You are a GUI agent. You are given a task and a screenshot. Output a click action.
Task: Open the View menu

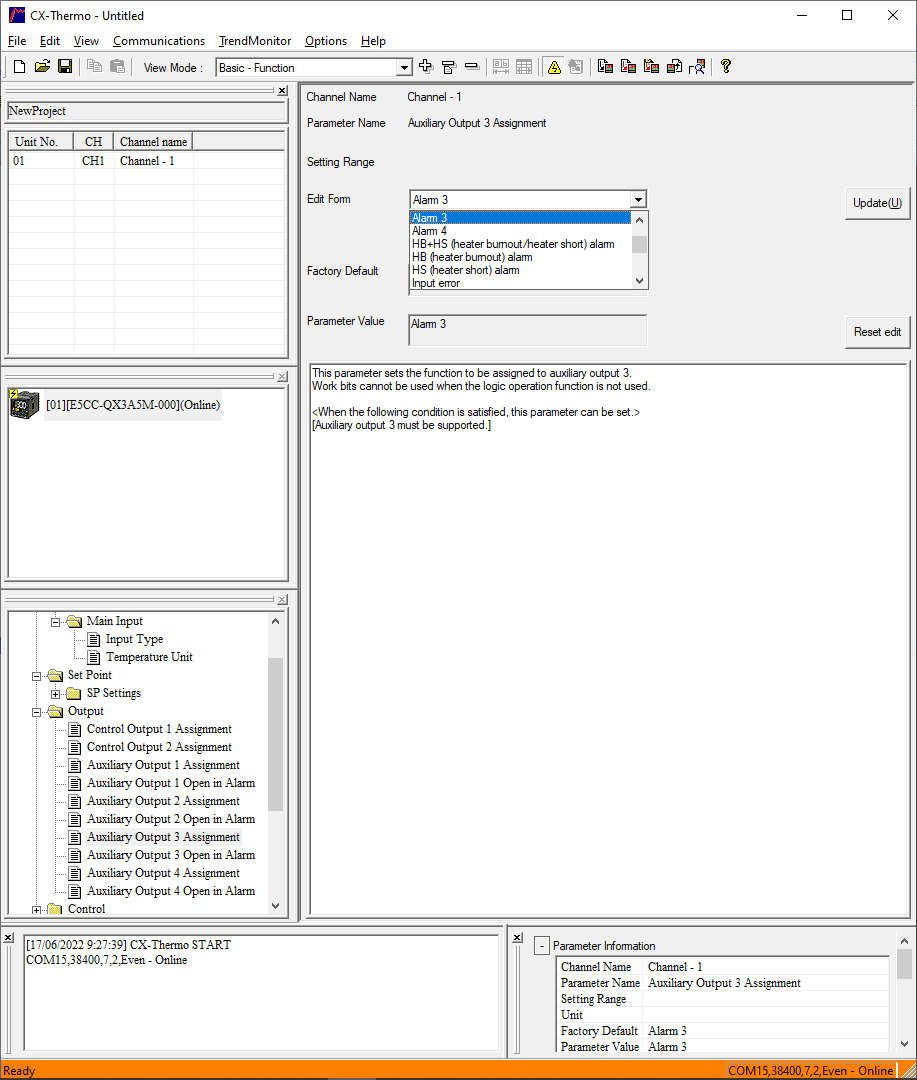pos(86,41)
